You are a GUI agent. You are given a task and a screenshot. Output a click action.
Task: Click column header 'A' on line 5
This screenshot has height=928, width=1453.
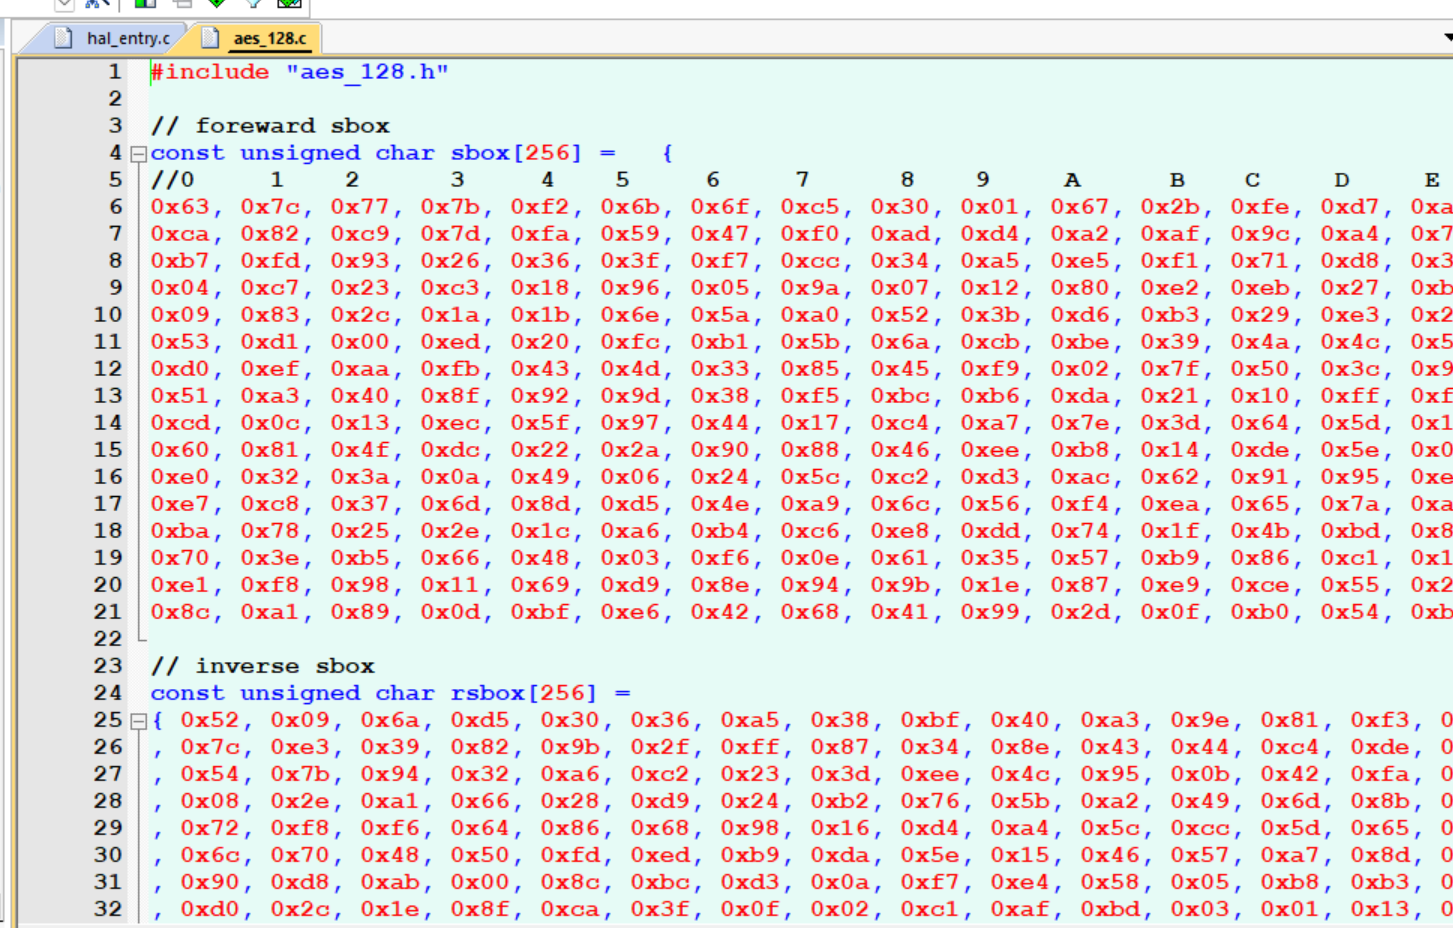pos(1072,180)
